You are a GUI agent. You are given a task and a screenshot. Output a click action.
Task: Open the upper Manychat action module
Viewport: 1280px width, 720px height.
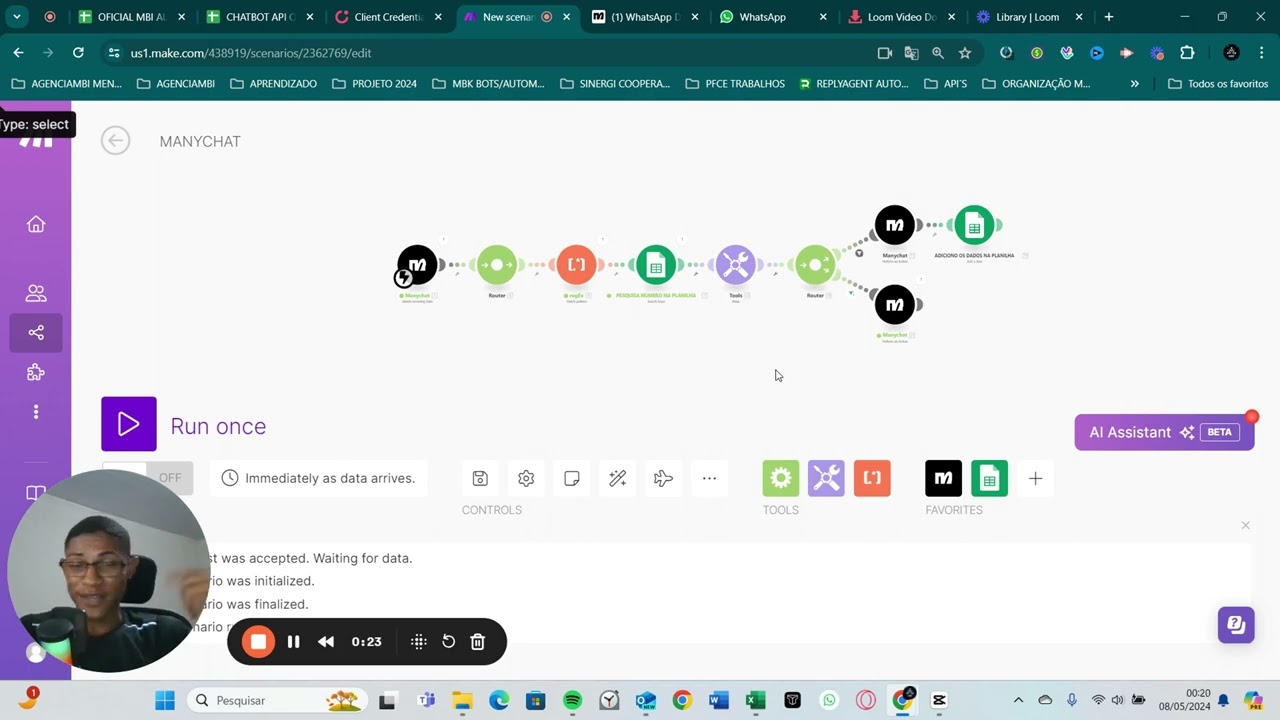point(895,225)
